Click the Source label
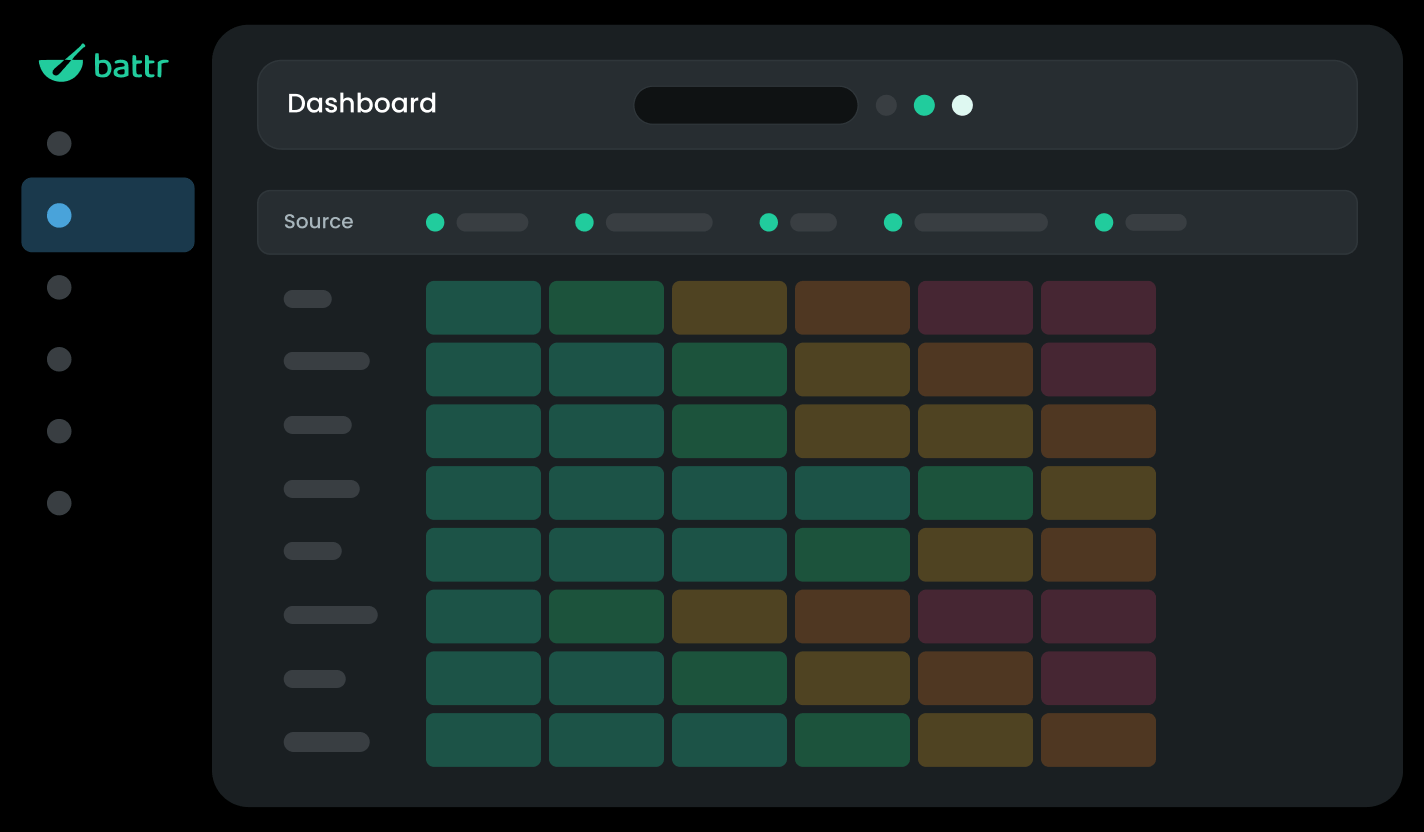Viewport: 1424px width, 832px height. [318, 222]
